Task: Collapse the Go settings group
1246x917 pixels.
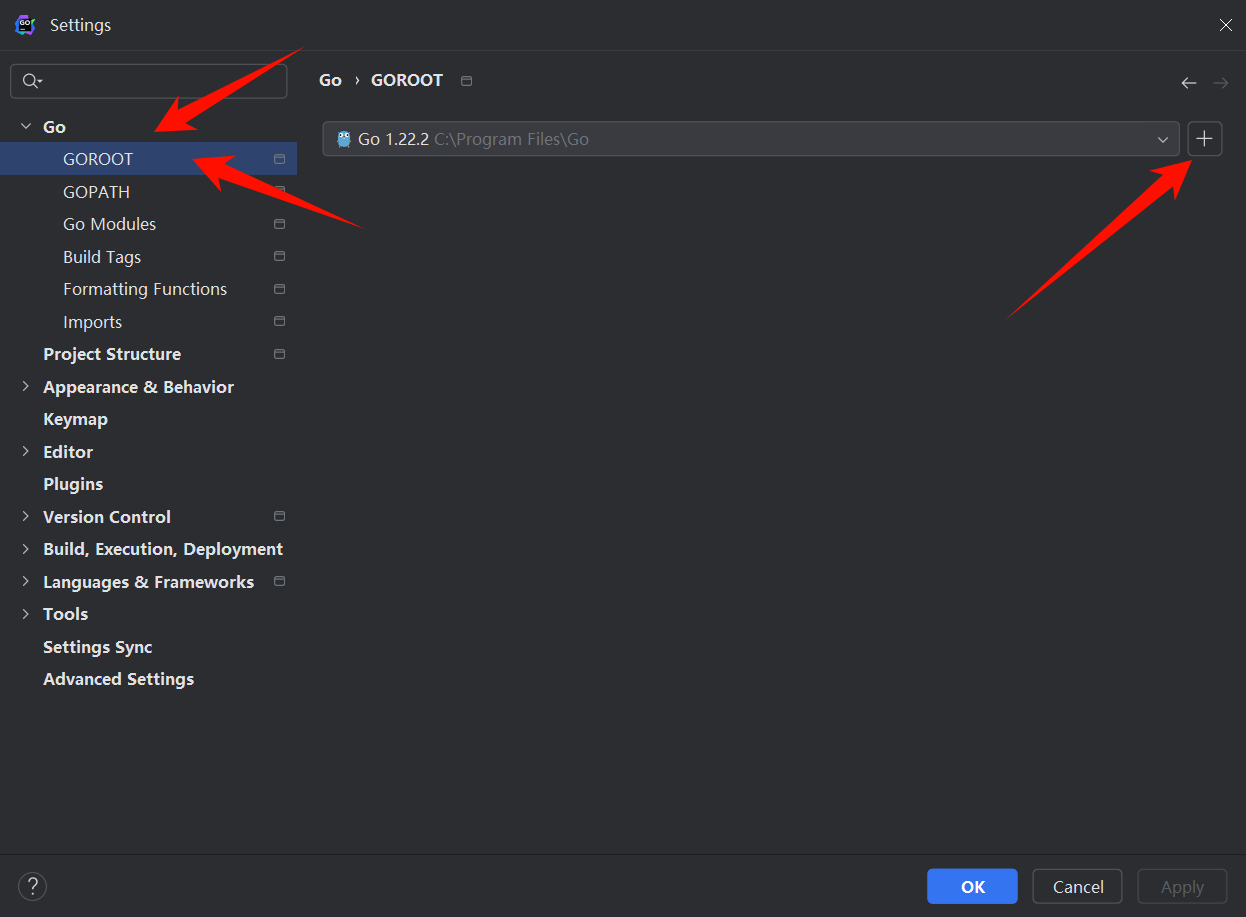Action: pyautogui.click(x=26, y=127)
